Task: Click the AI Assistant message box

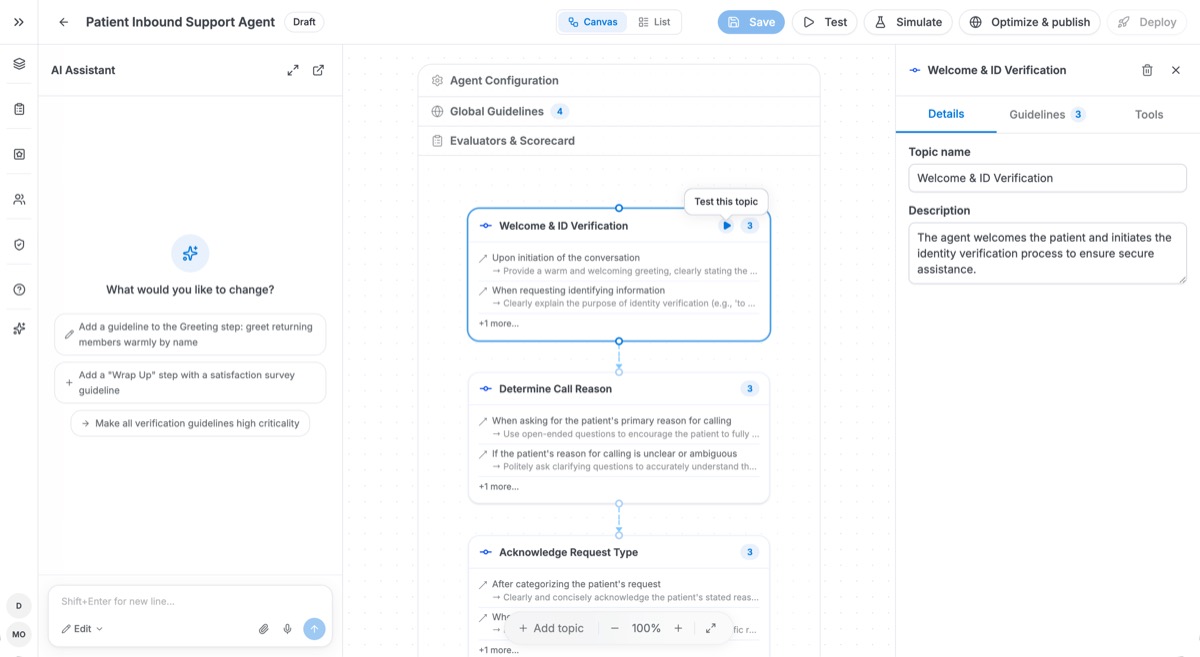Action: coord(190,601)
